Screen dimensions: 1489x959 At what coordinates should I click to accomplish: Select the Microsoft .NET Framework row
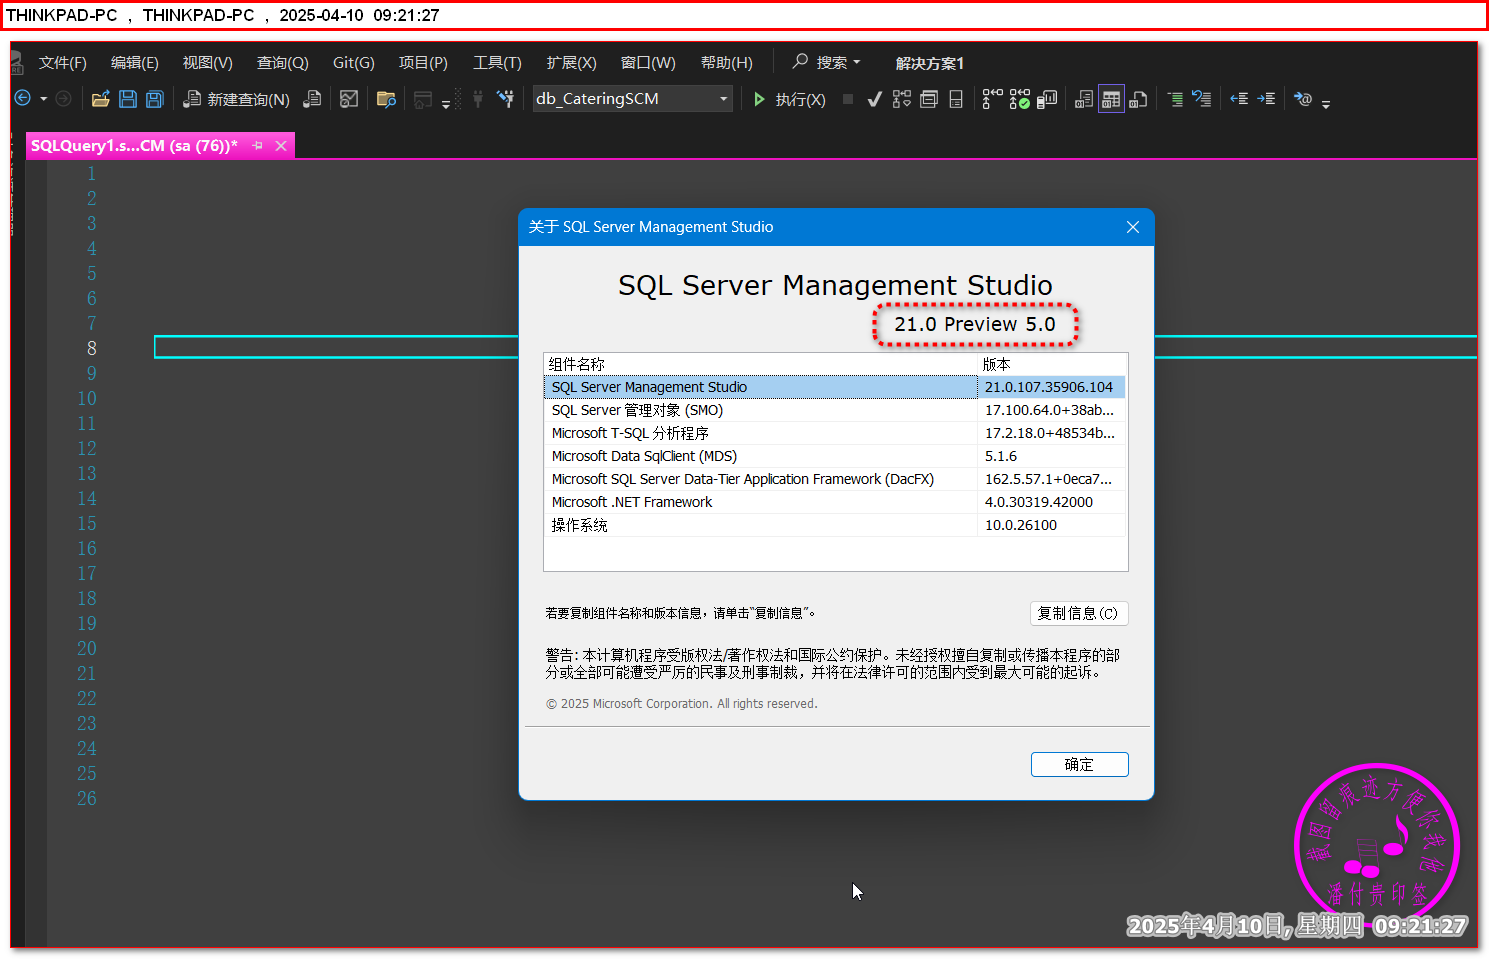click(x=835, y=502)
